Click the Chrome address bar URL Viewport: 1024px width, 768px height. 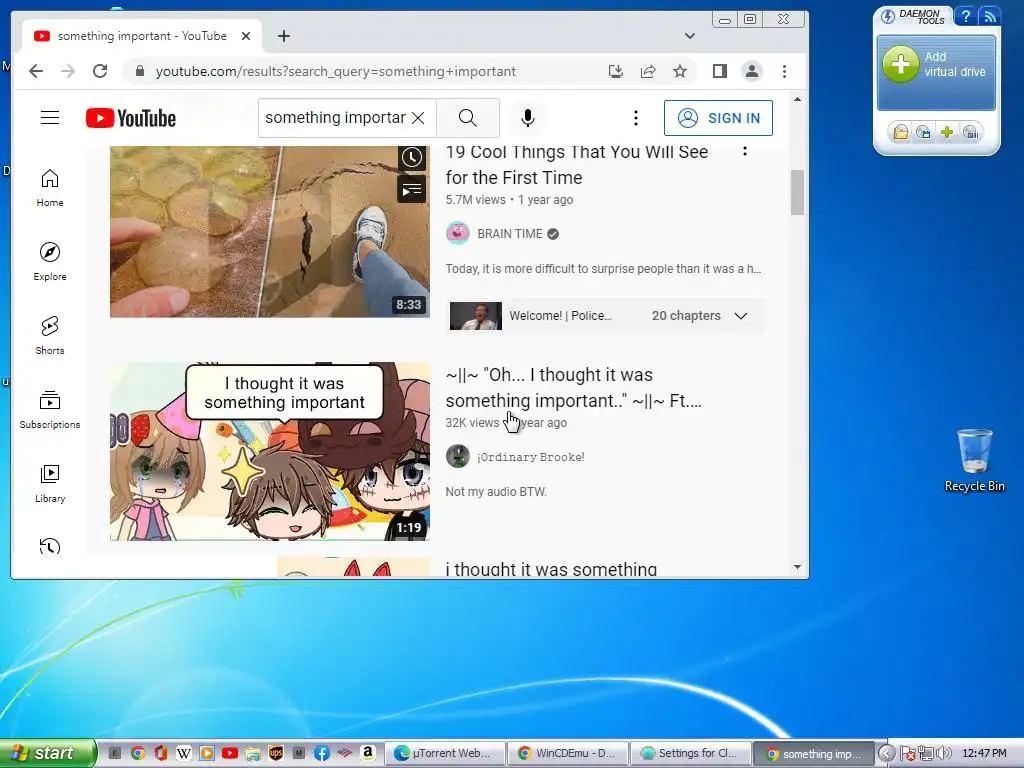[x=336, y=71]
